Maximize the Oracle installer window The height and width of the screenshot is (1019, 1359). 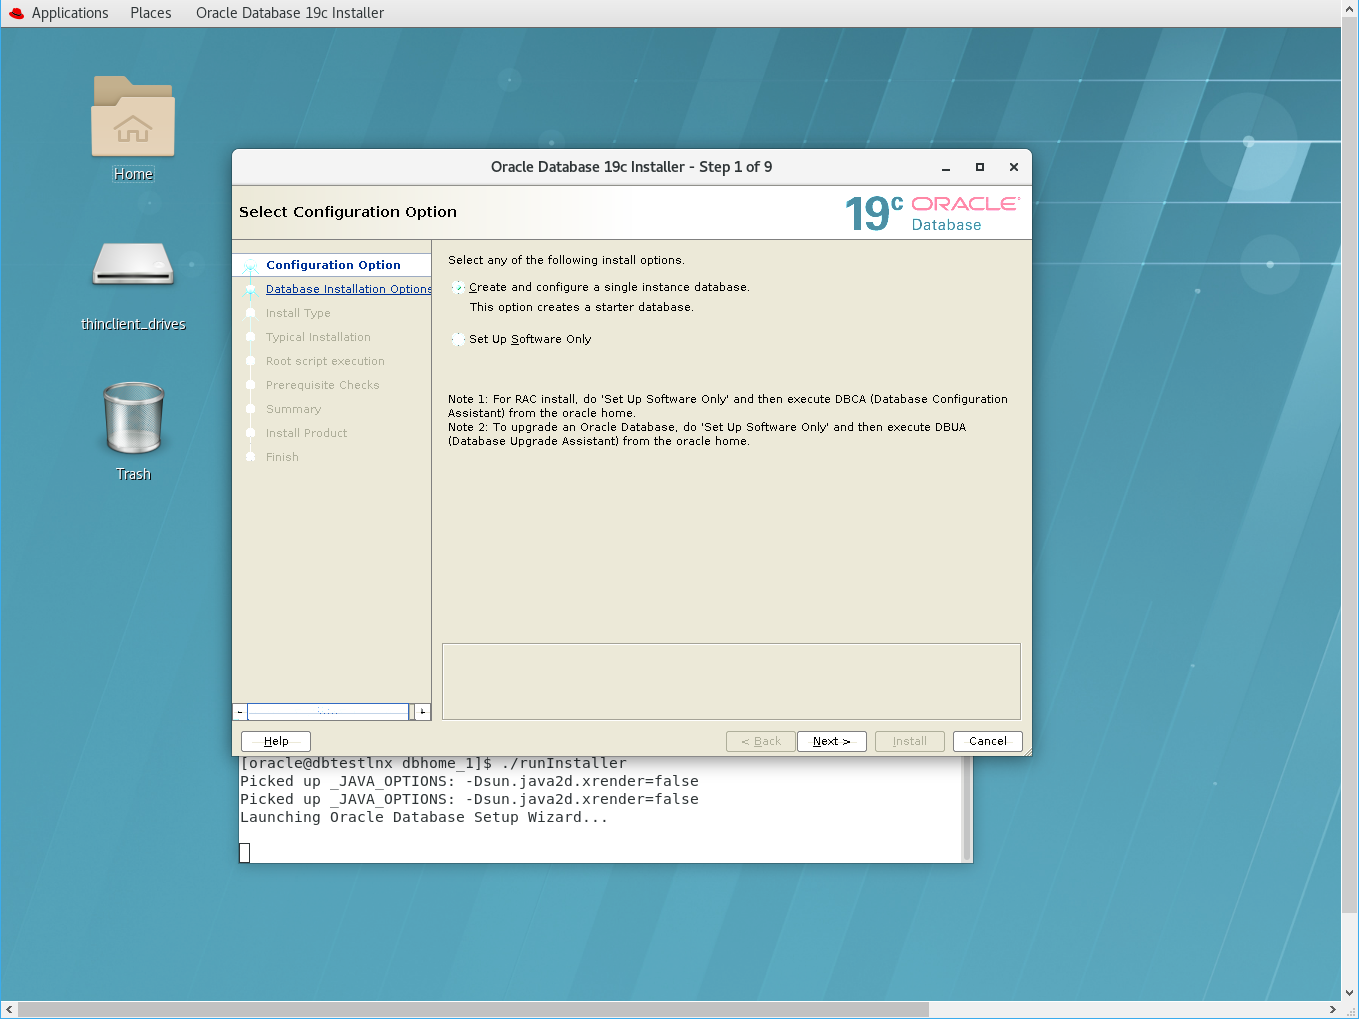pyautogui.click(x=980, y=167)
